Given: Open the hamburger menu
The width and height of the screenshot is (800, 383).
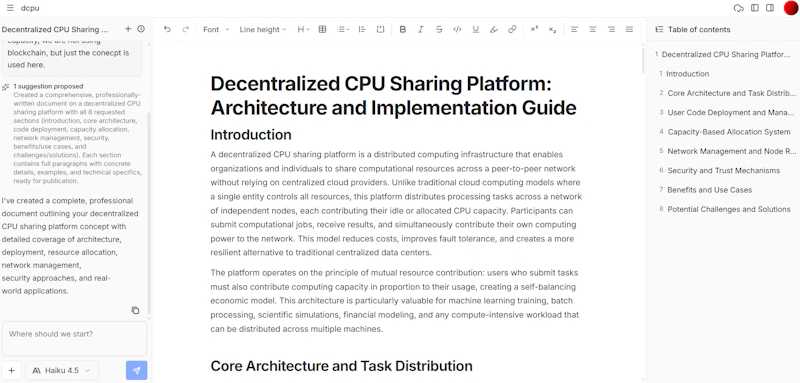Looking at the screenshot, I should 10,8.
